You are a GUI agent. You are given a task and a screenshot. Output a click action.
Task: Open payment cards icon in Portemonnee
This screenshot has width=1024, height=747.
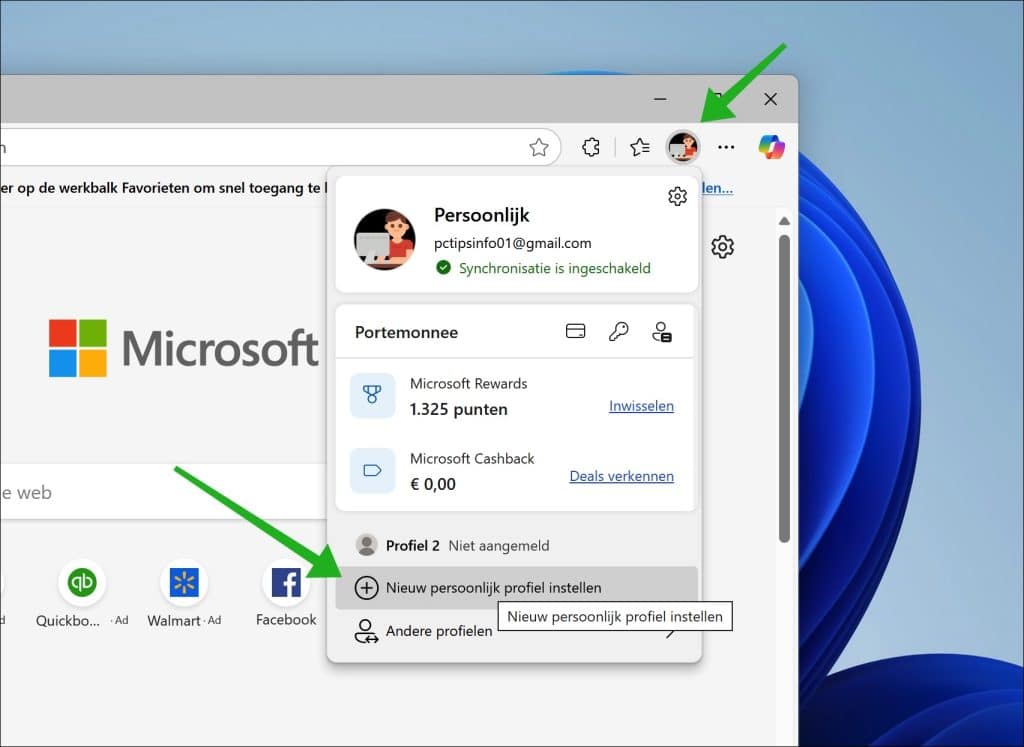(575, 331)
